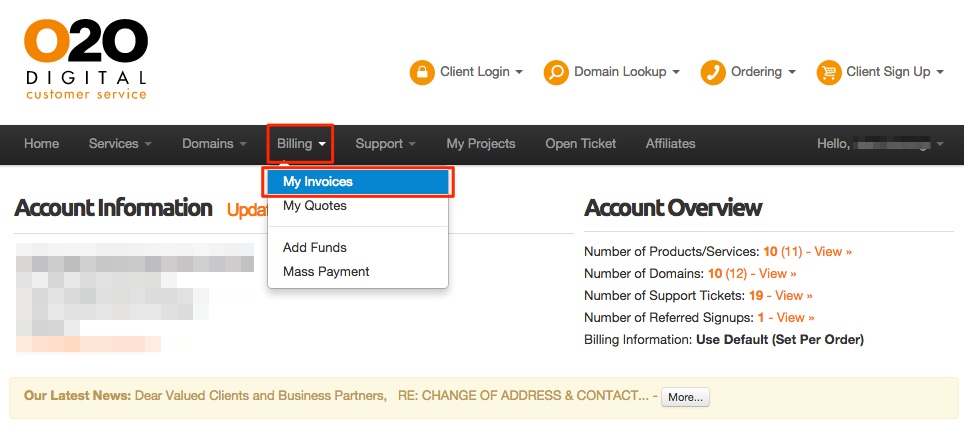Click the shopping cart Client Sign Up icon
Screen dimensions: 964x432
pyautogui.click(x=828, y=73)
